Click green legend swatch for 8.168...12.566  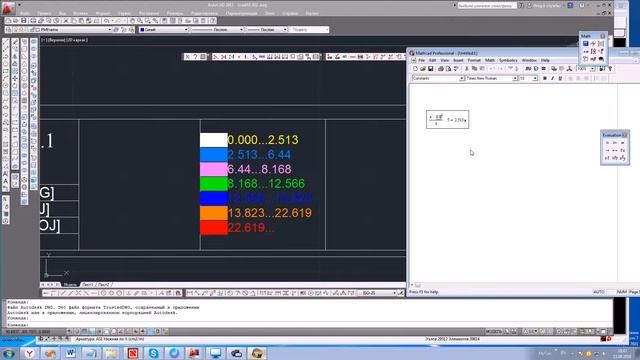(213, 184)
